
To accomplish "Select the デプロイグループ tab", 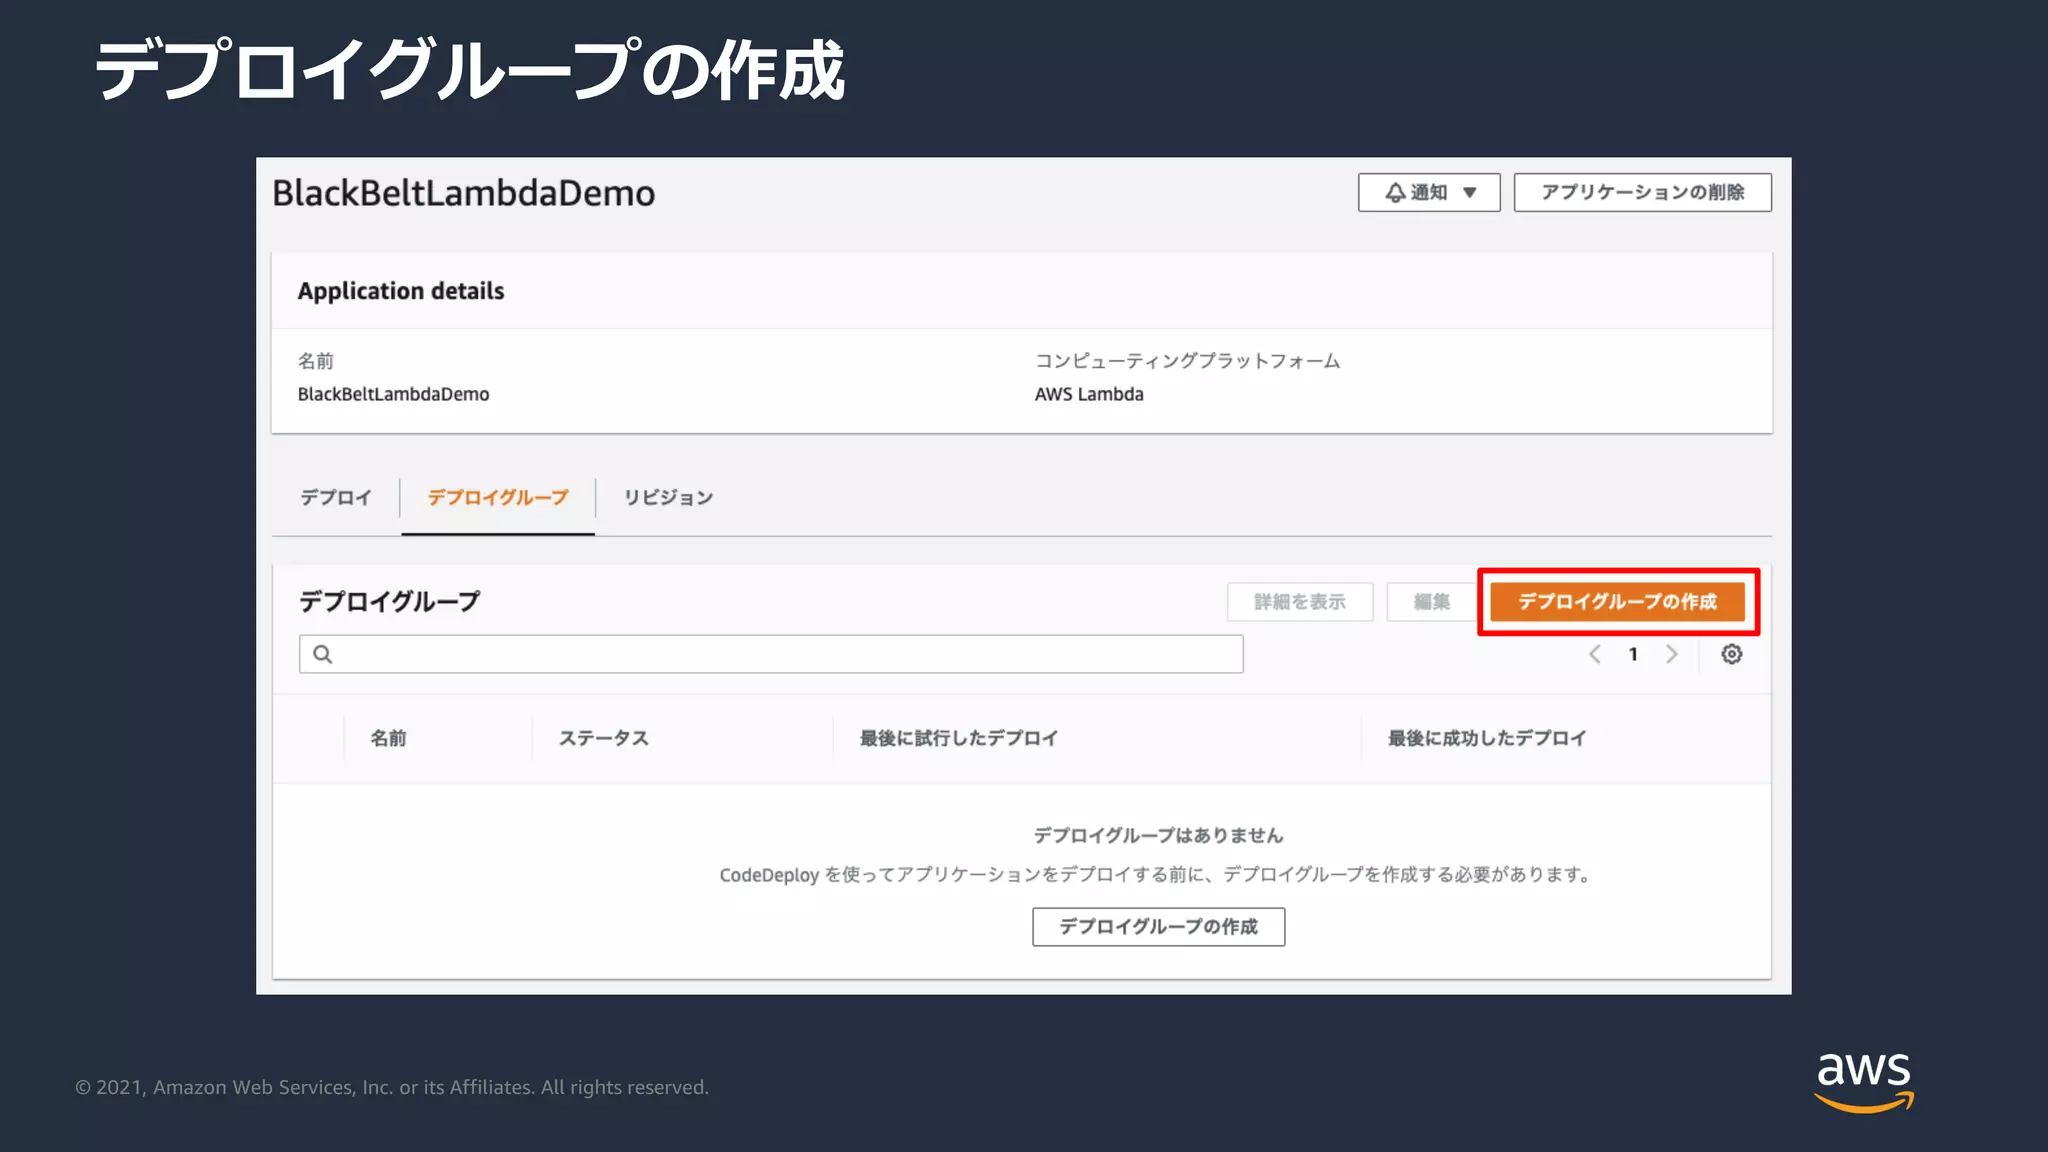I will pos(498,497).
